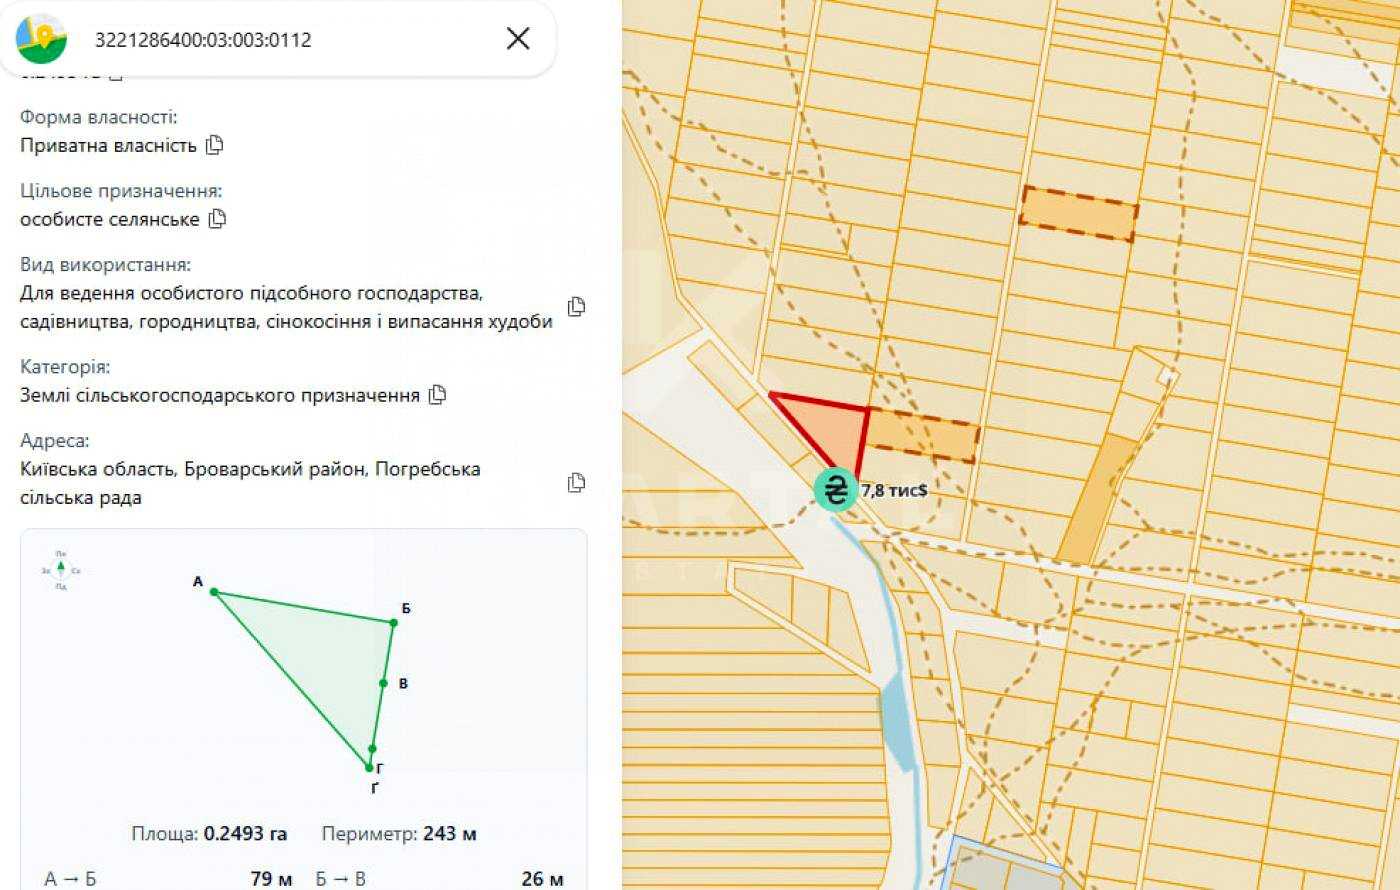1400x890 pixels.
Task: Click the perimeter value "243 м"
Action: [x=449, y=834]
